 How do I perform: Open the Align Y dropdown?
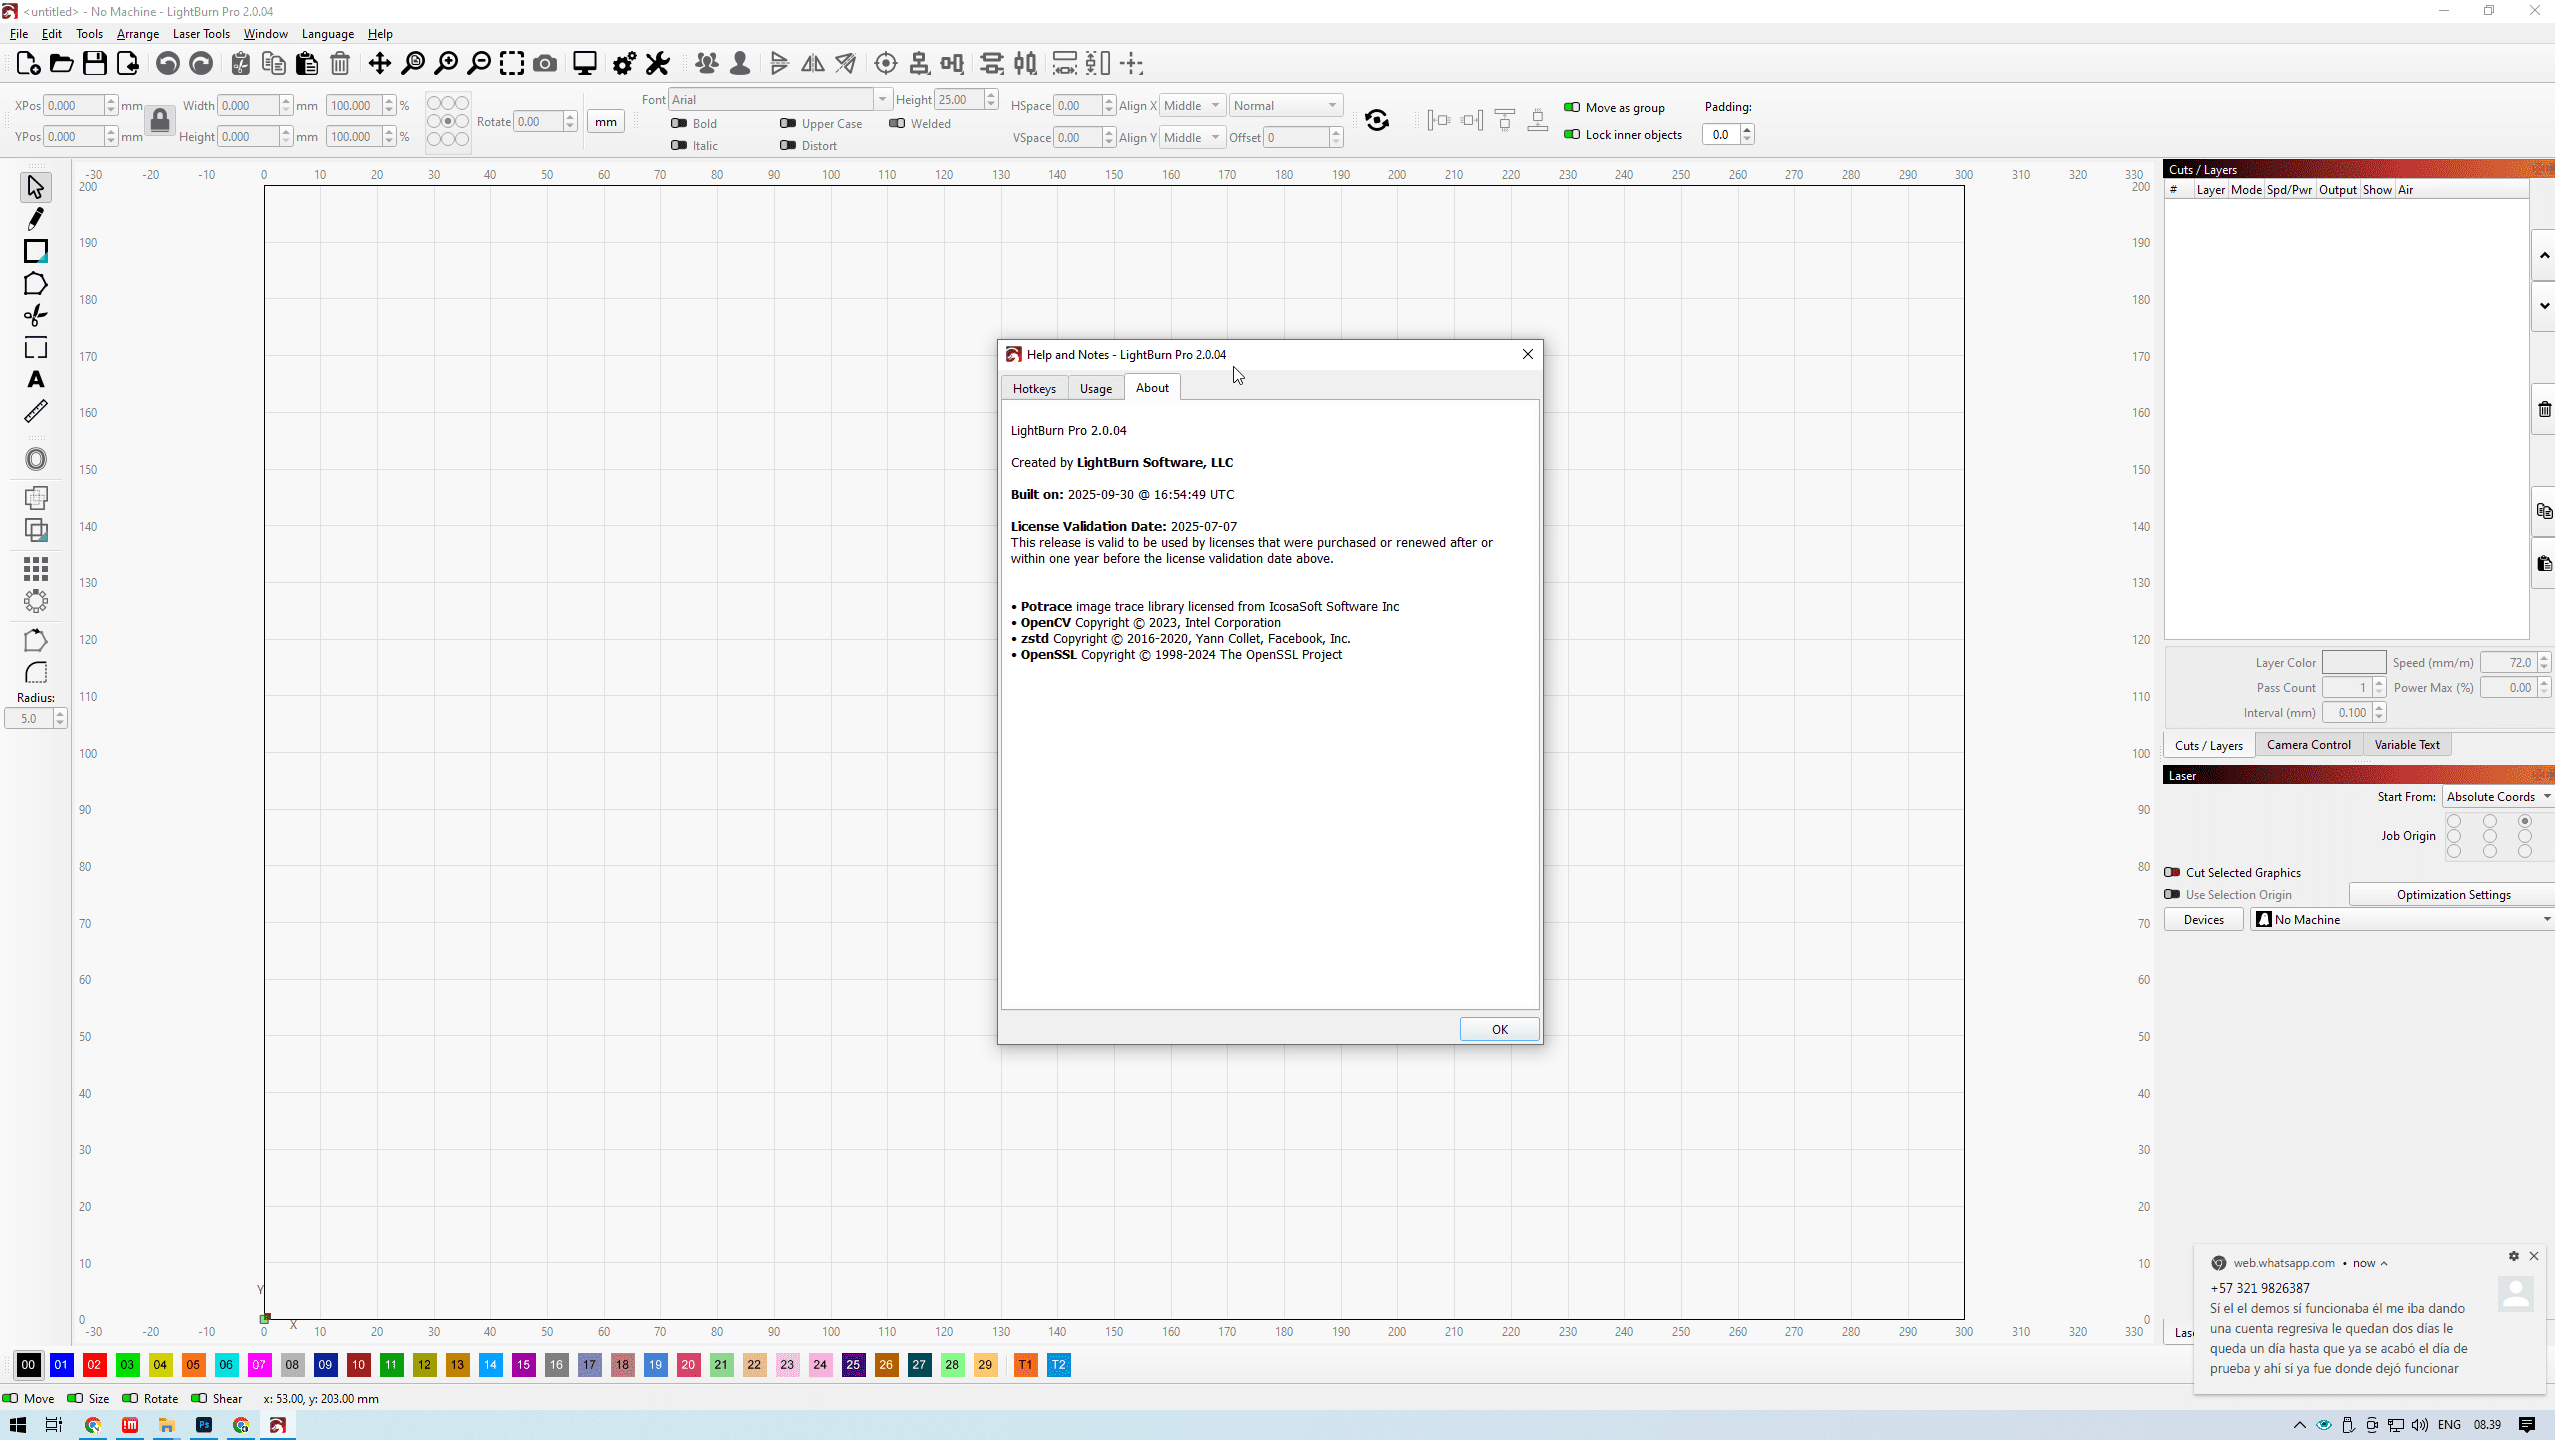pos(1192,138)
